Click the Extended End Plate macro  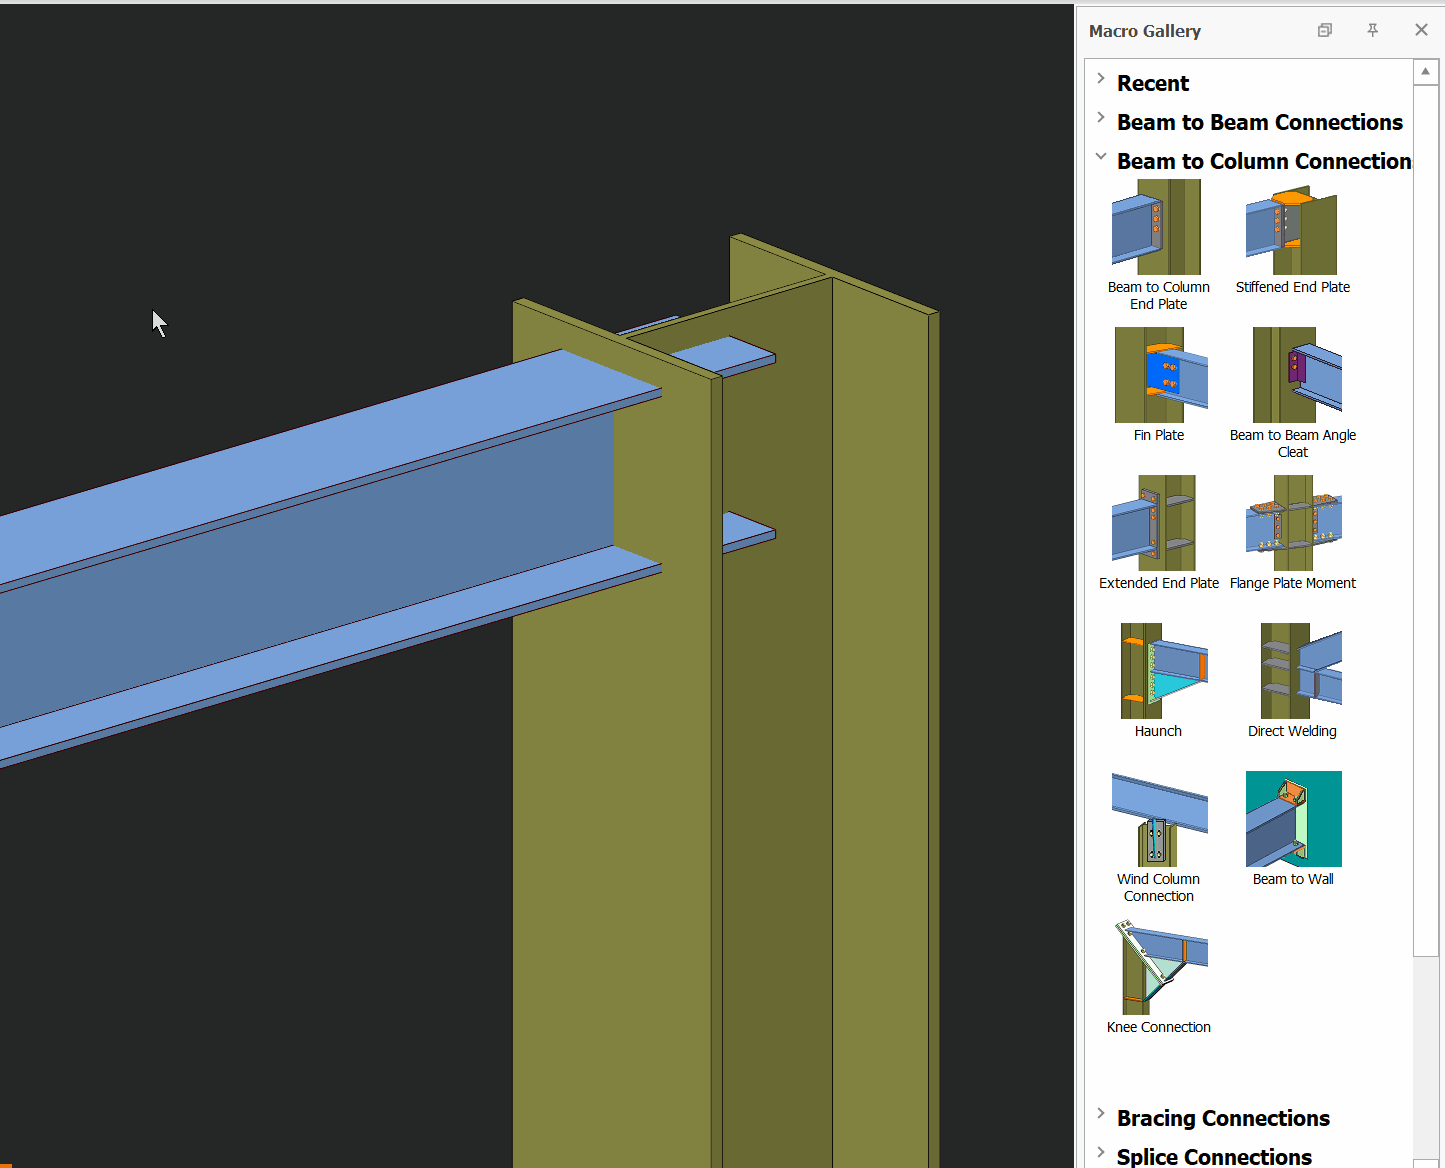coord(1156,524)
